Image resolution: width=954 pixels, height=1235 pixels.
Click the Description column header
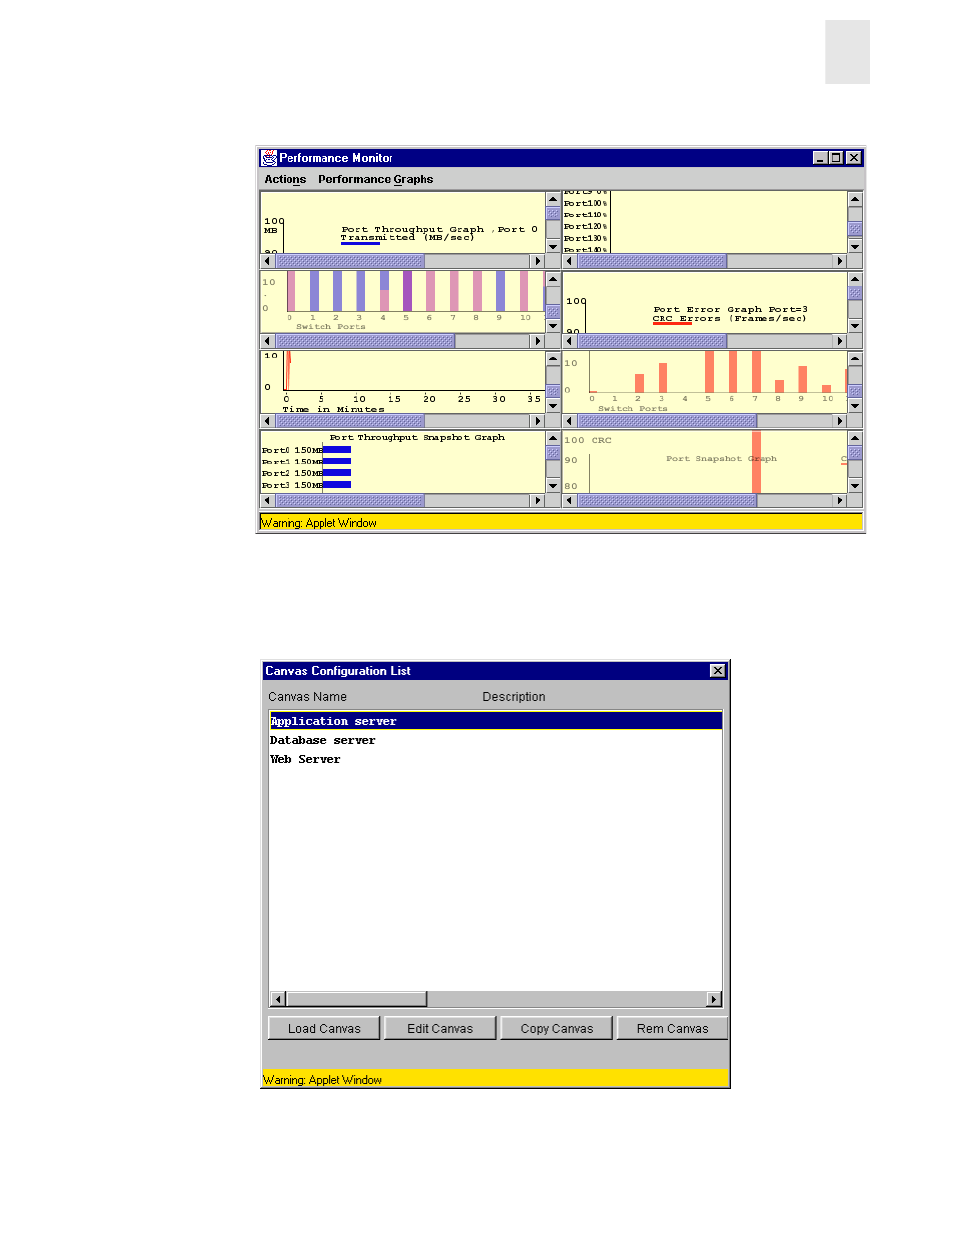click(514, 697)
